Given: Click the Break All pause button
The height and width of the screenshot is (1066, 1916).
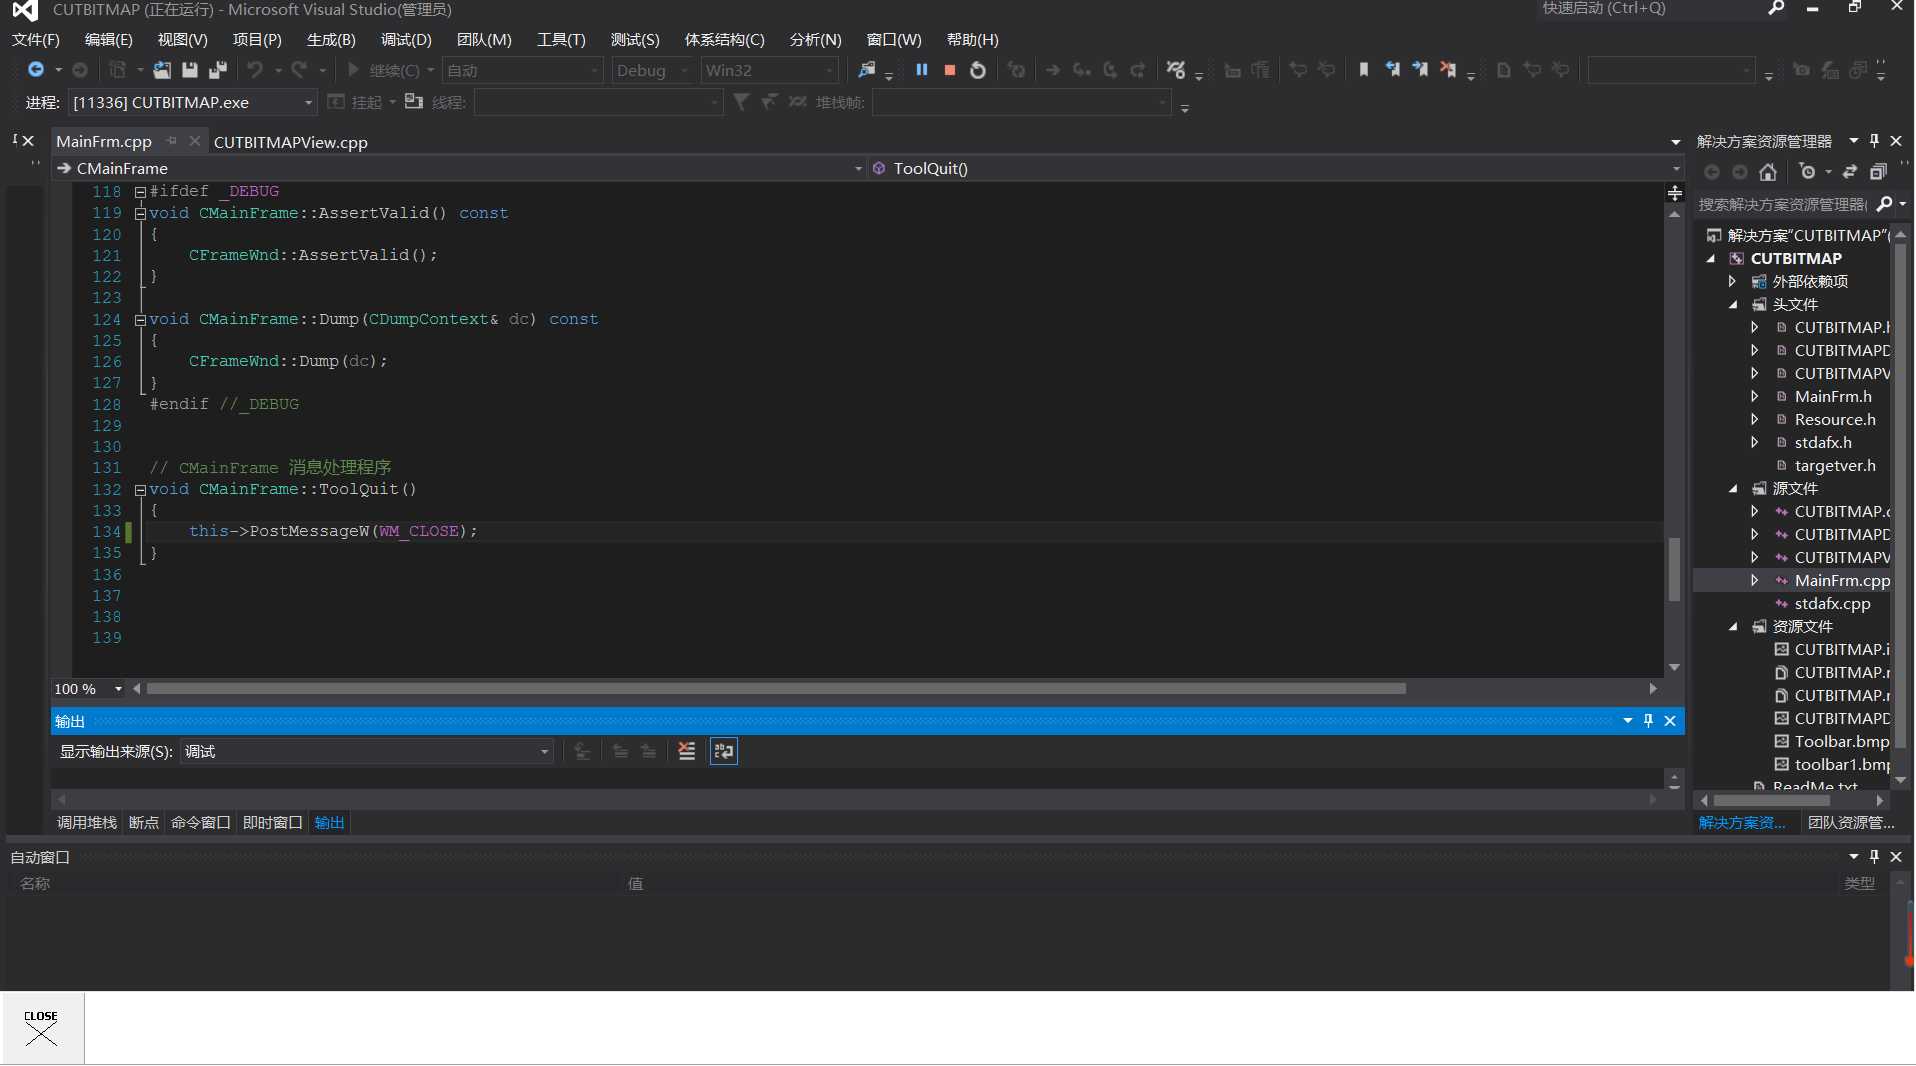Looking at the screenshot, I should tap(922, 70).
